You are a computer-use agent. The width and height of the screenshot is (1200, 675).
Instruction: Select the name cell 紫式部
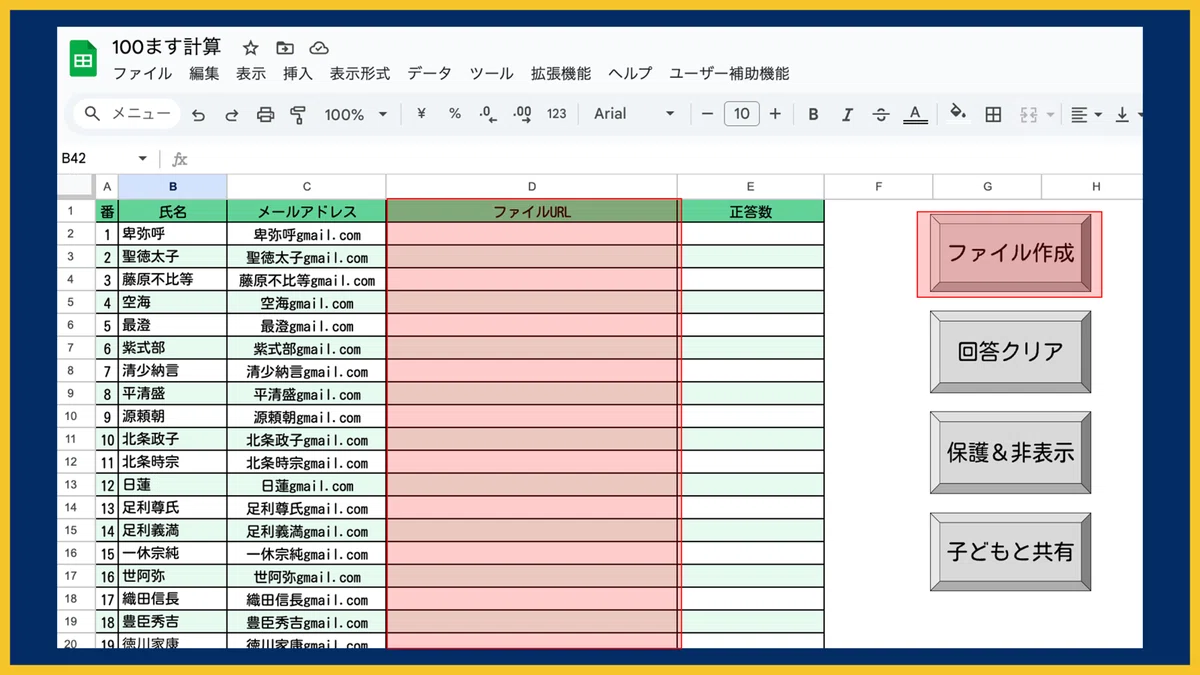[x=173, y=348]
